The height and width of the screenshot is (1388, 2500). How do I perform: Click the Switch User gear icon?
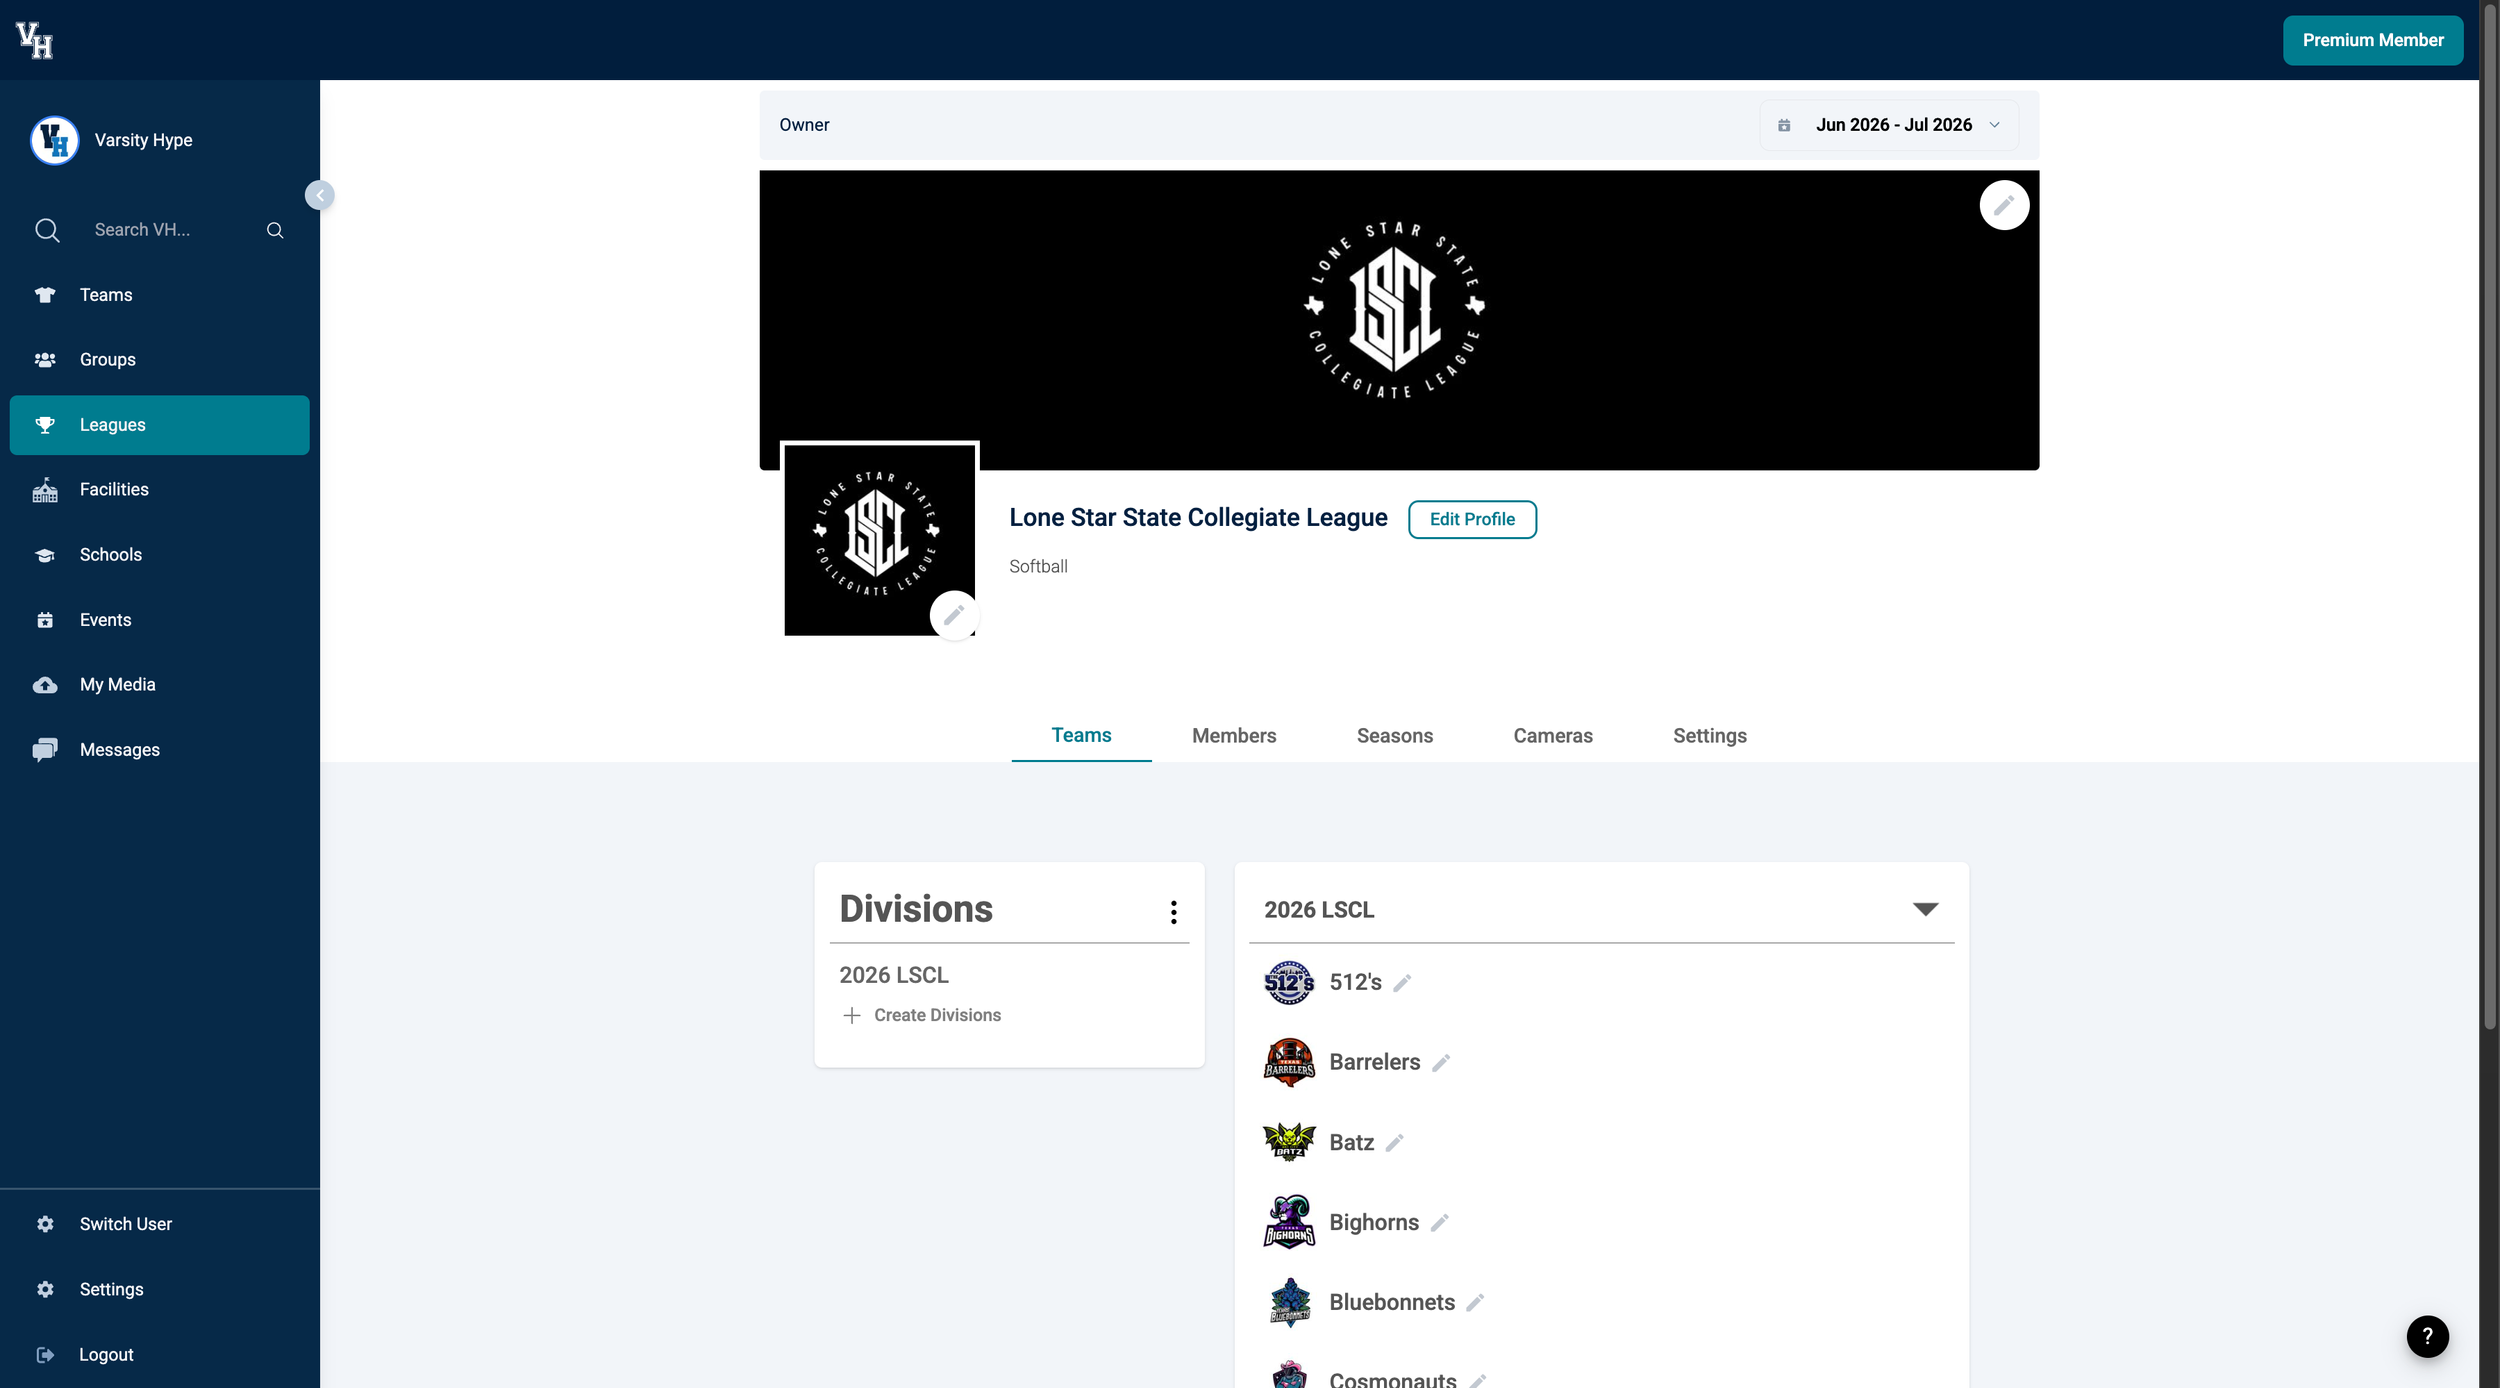coord(45,1224)
